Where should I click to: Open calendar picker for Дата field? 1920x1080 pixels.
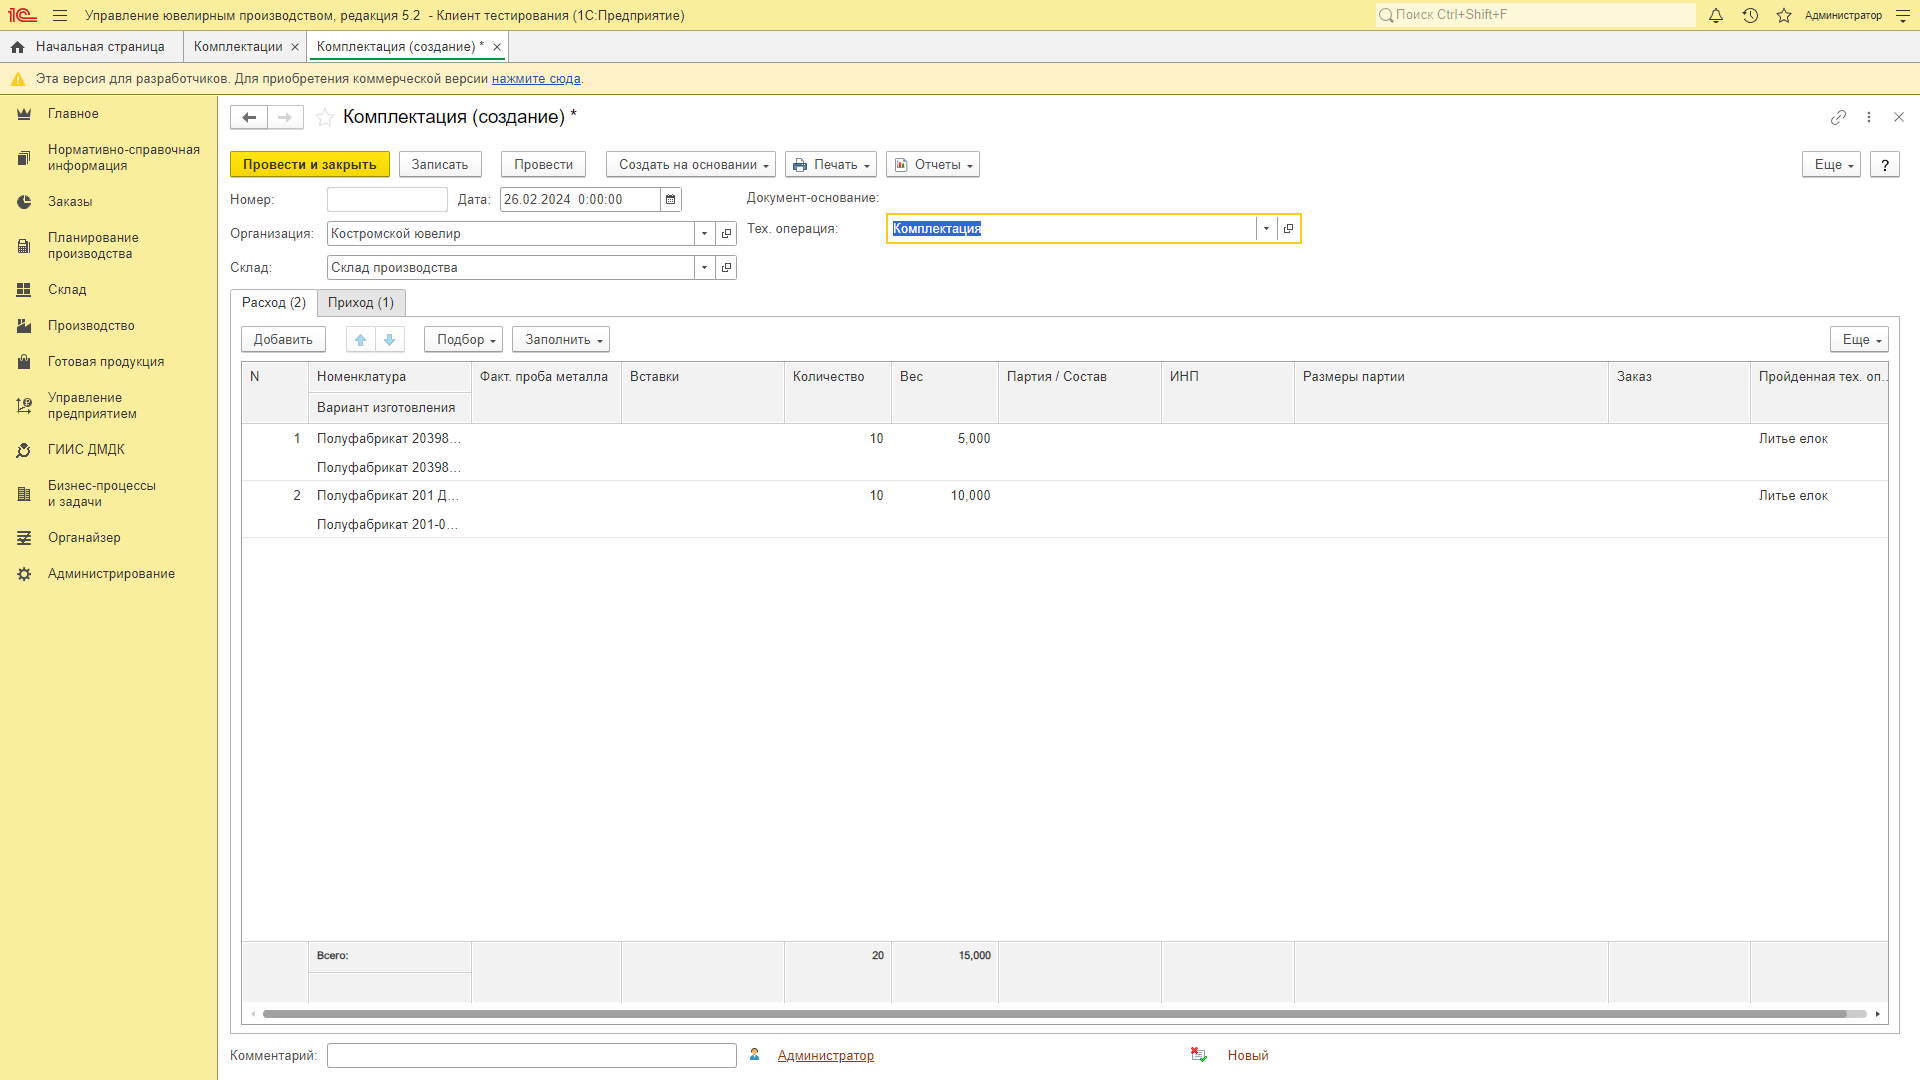click(x=671, y=200)
